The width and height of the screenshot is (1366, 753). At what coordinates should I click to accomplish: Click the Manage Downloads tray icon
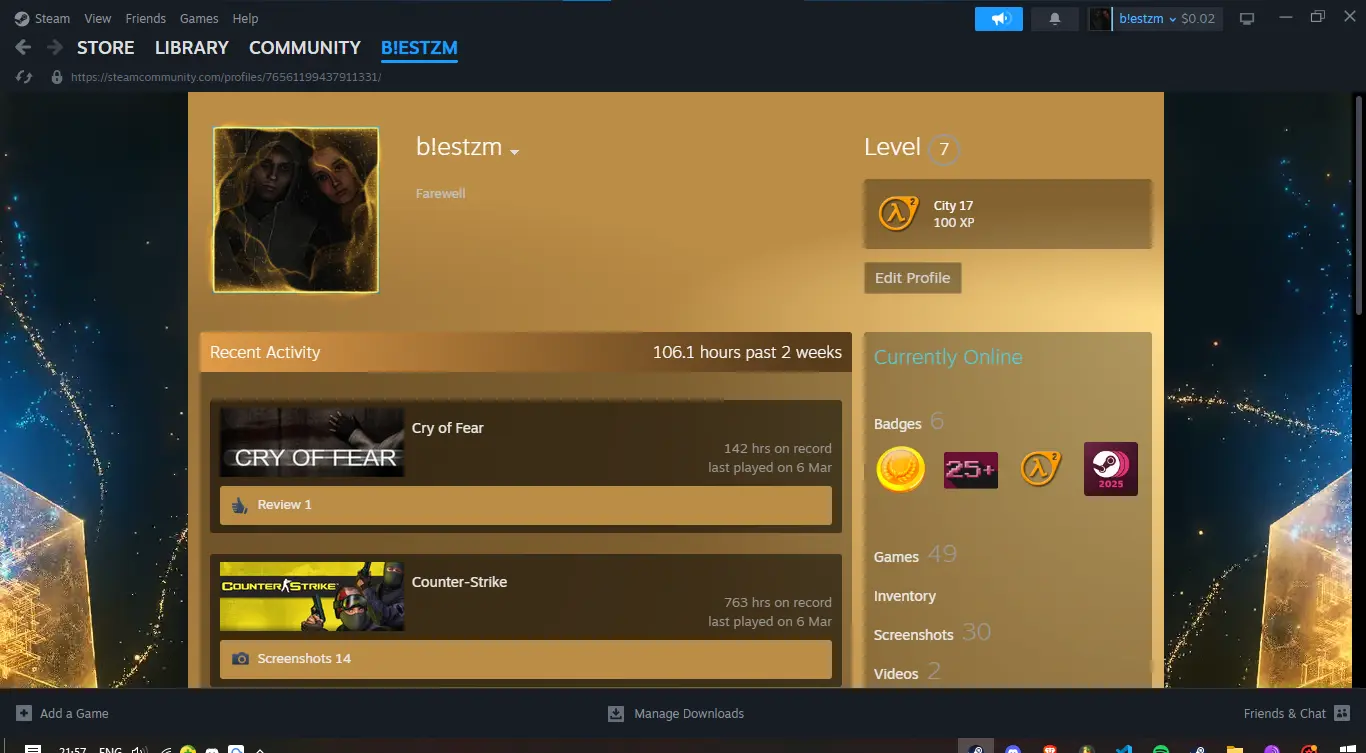[616, 713]
